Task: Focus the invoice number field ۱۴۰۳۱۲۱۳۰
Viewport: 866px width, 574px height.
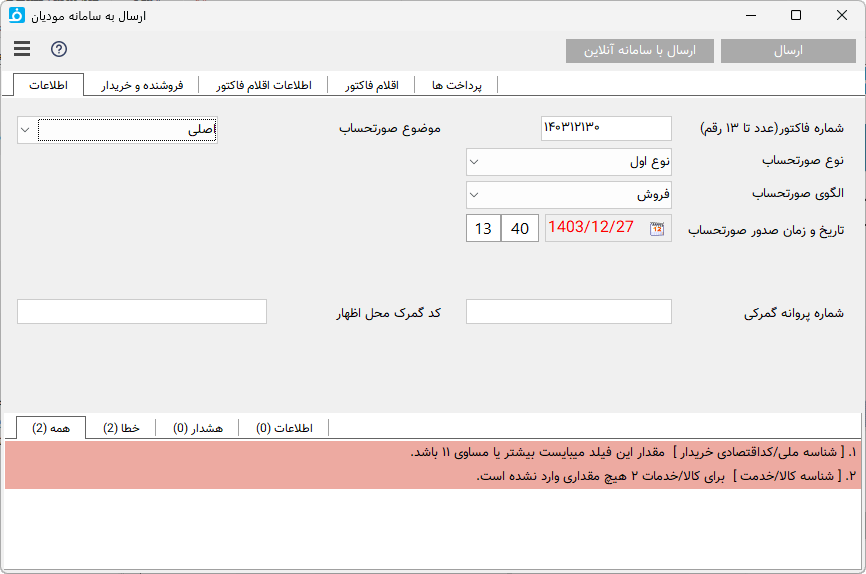Action: tap(606, 128)
